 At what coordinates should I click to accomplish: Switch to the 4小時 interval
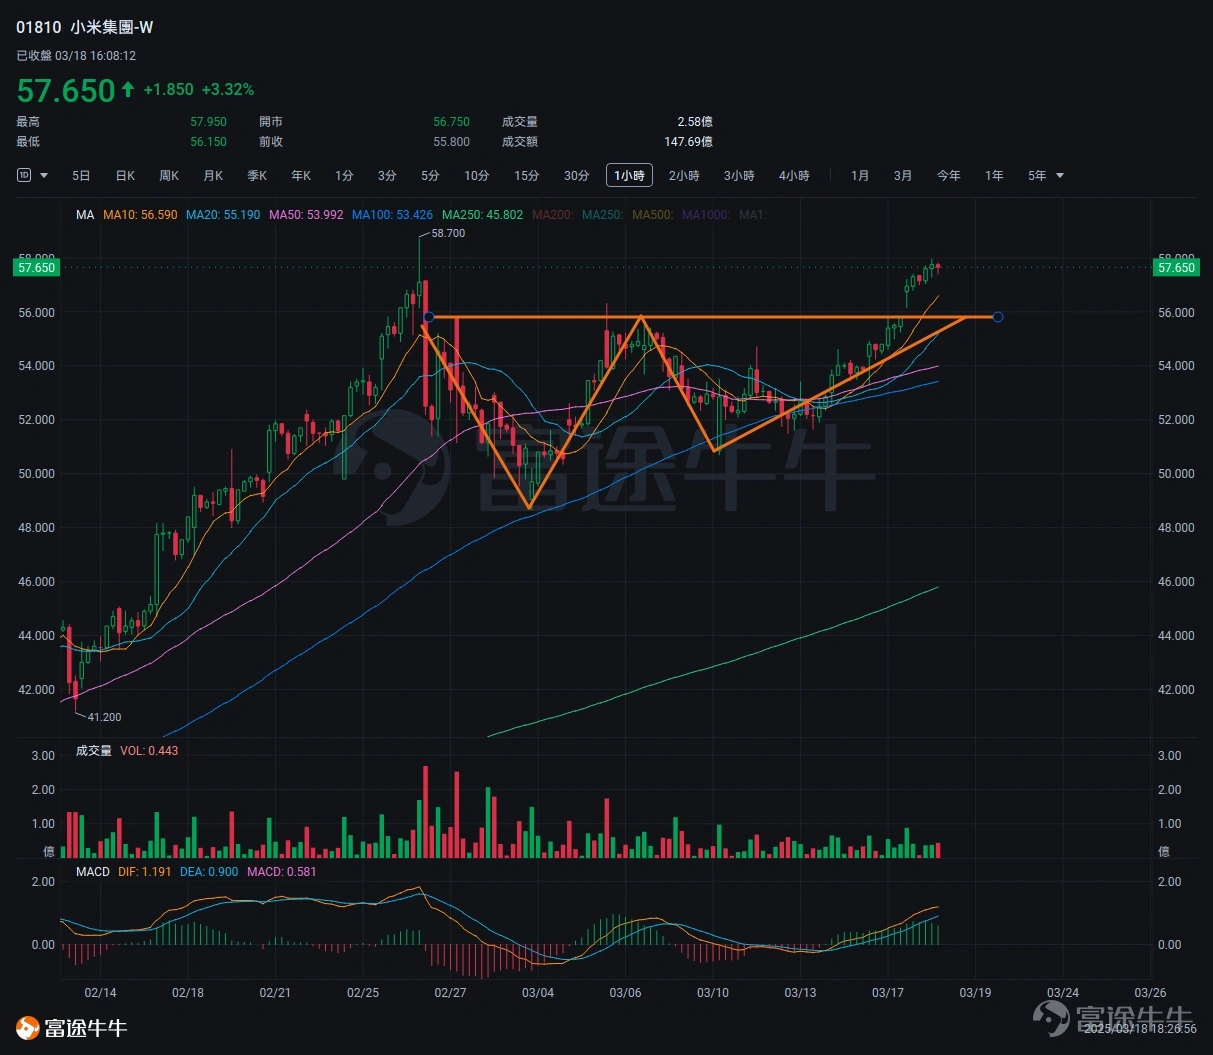[x=794, y=176]
